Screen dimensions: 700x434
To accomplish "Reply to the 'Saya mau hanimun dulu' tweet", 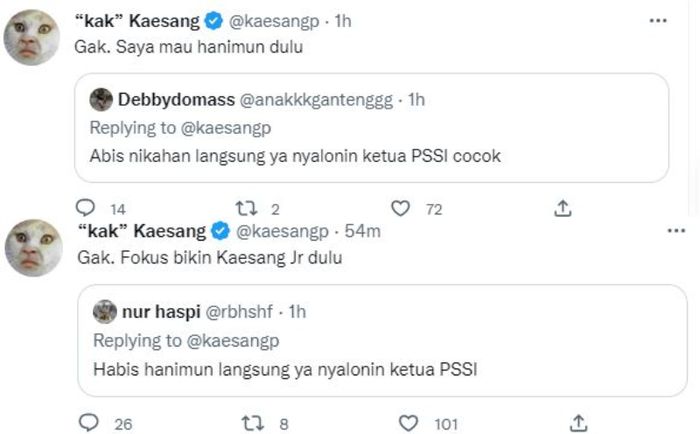I will coord(87,208).
